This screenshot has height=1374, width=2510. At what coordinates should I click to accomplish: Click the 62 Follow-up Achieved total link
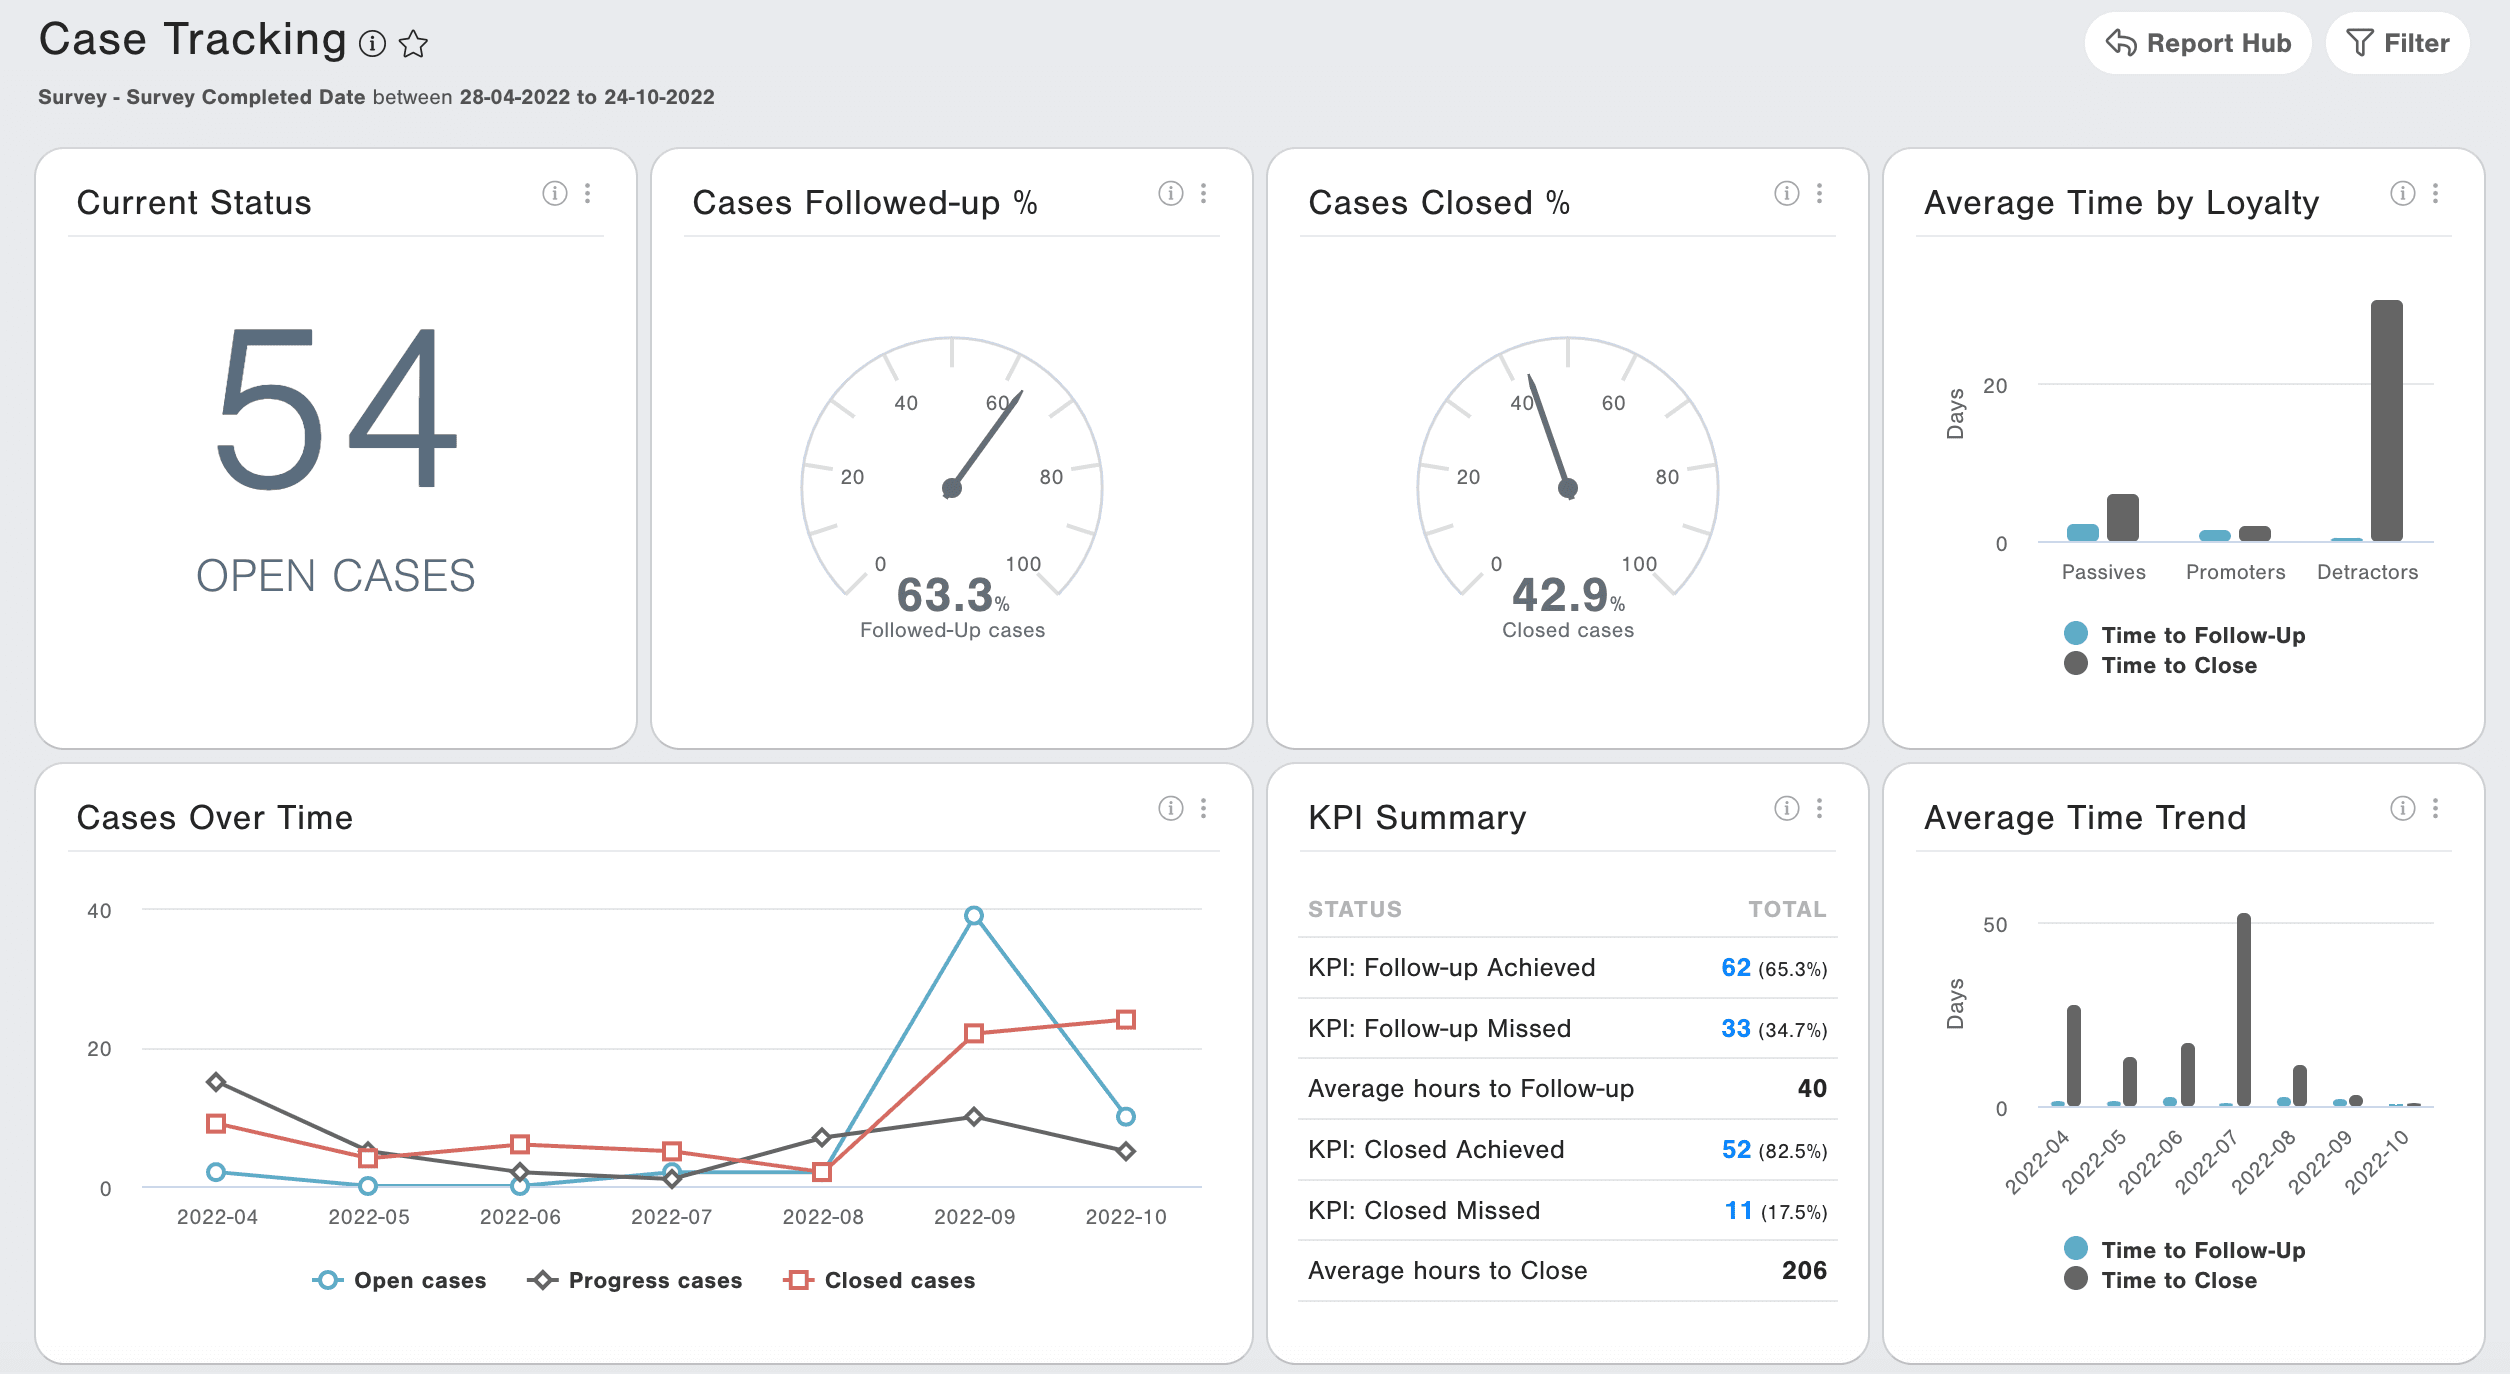click(x=1735, y=967)
